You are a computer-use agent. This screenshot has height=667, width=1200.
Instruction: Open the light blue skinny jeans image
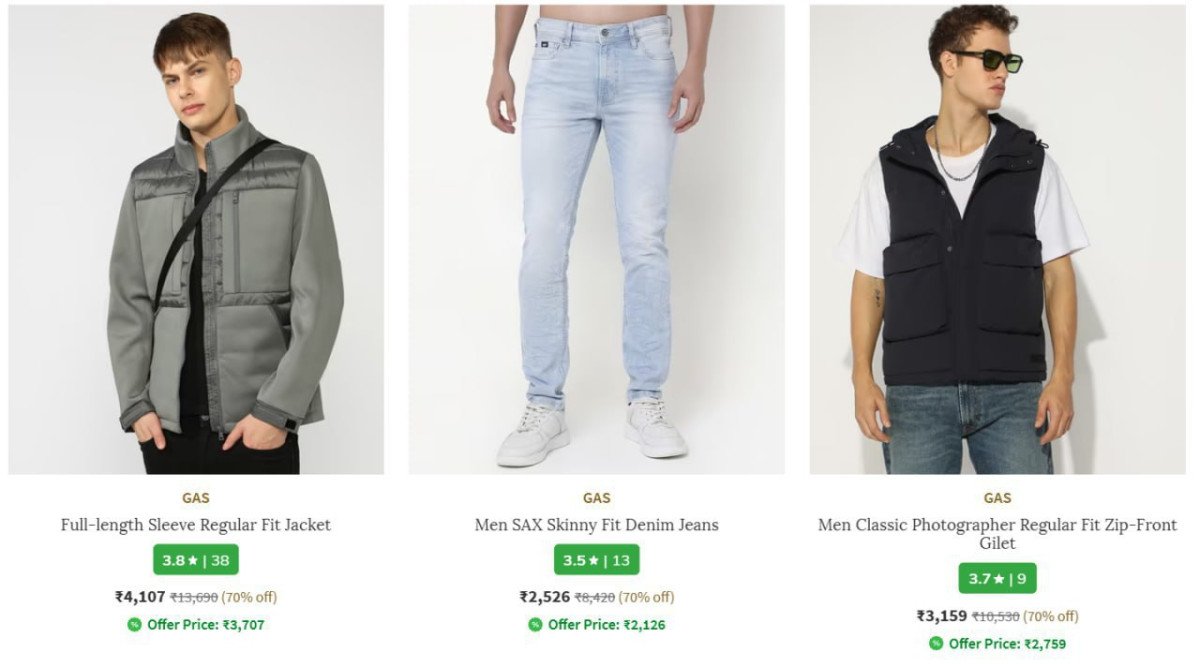click(x=596, y=240)
